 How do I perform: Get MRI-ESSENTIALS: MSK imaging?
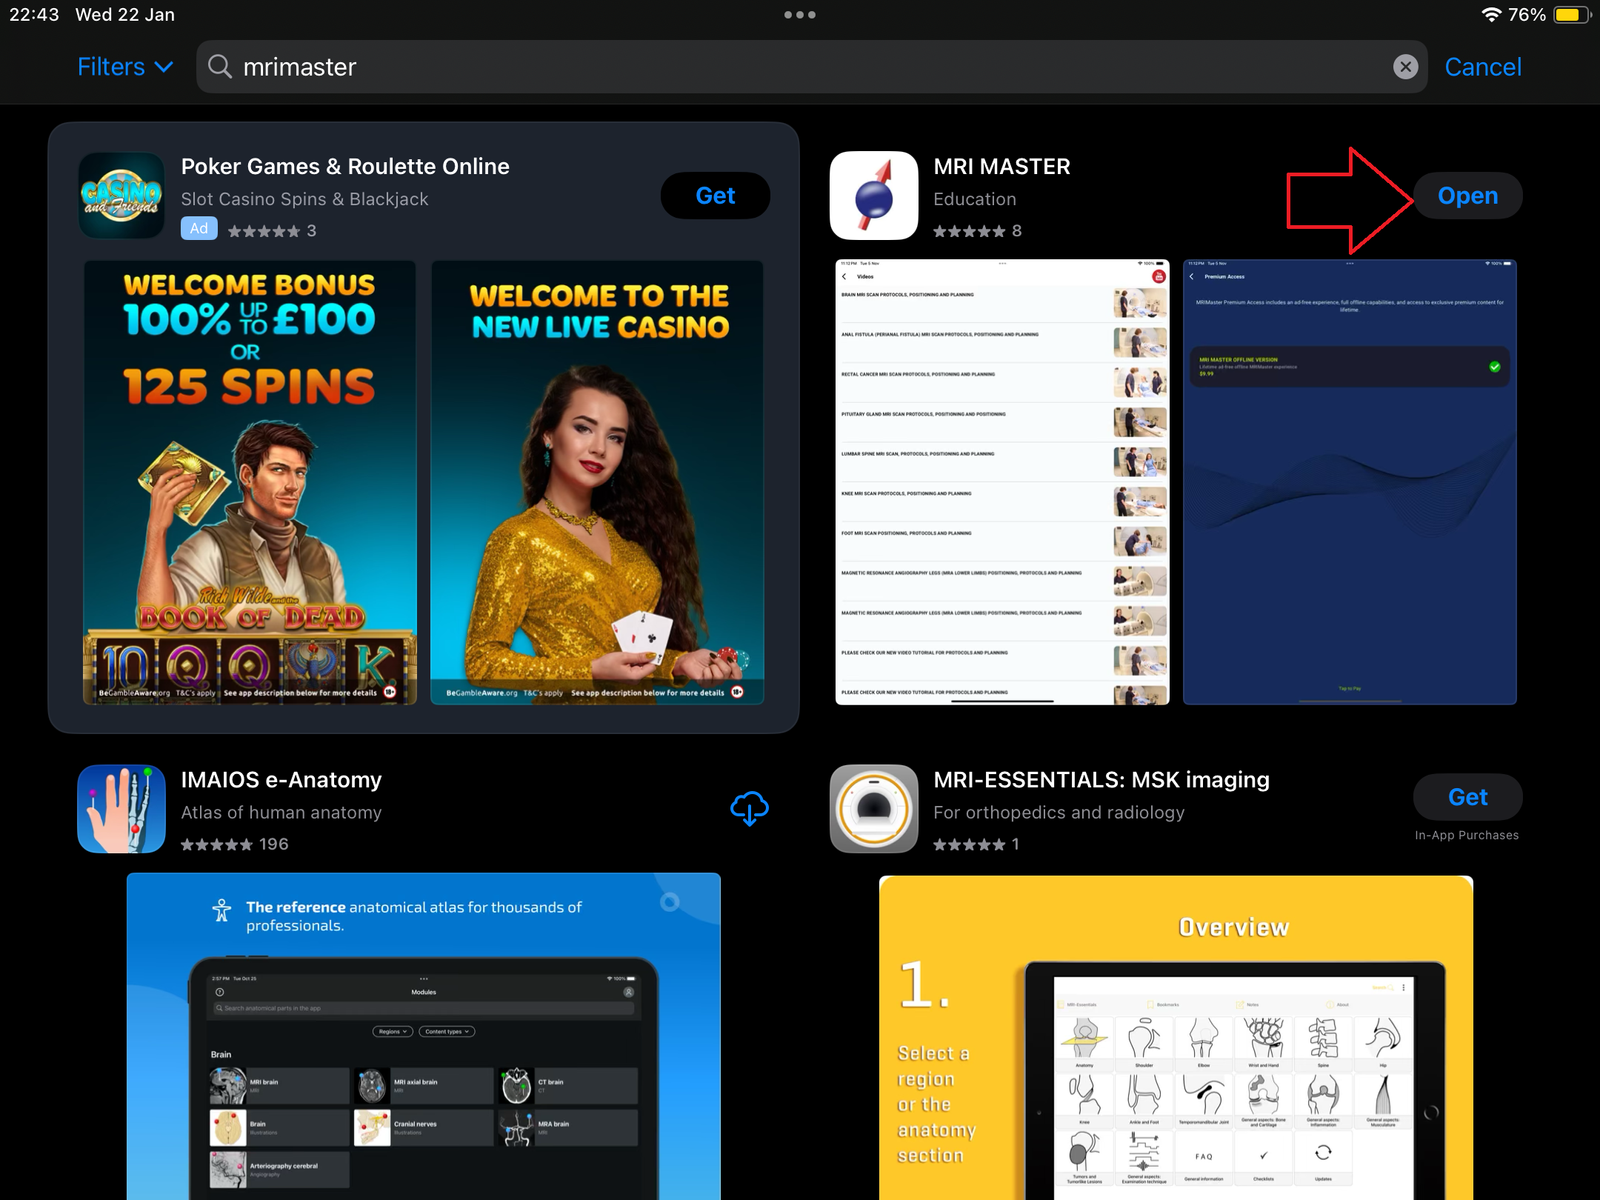pyautogui.click(x=1467, y=797)
